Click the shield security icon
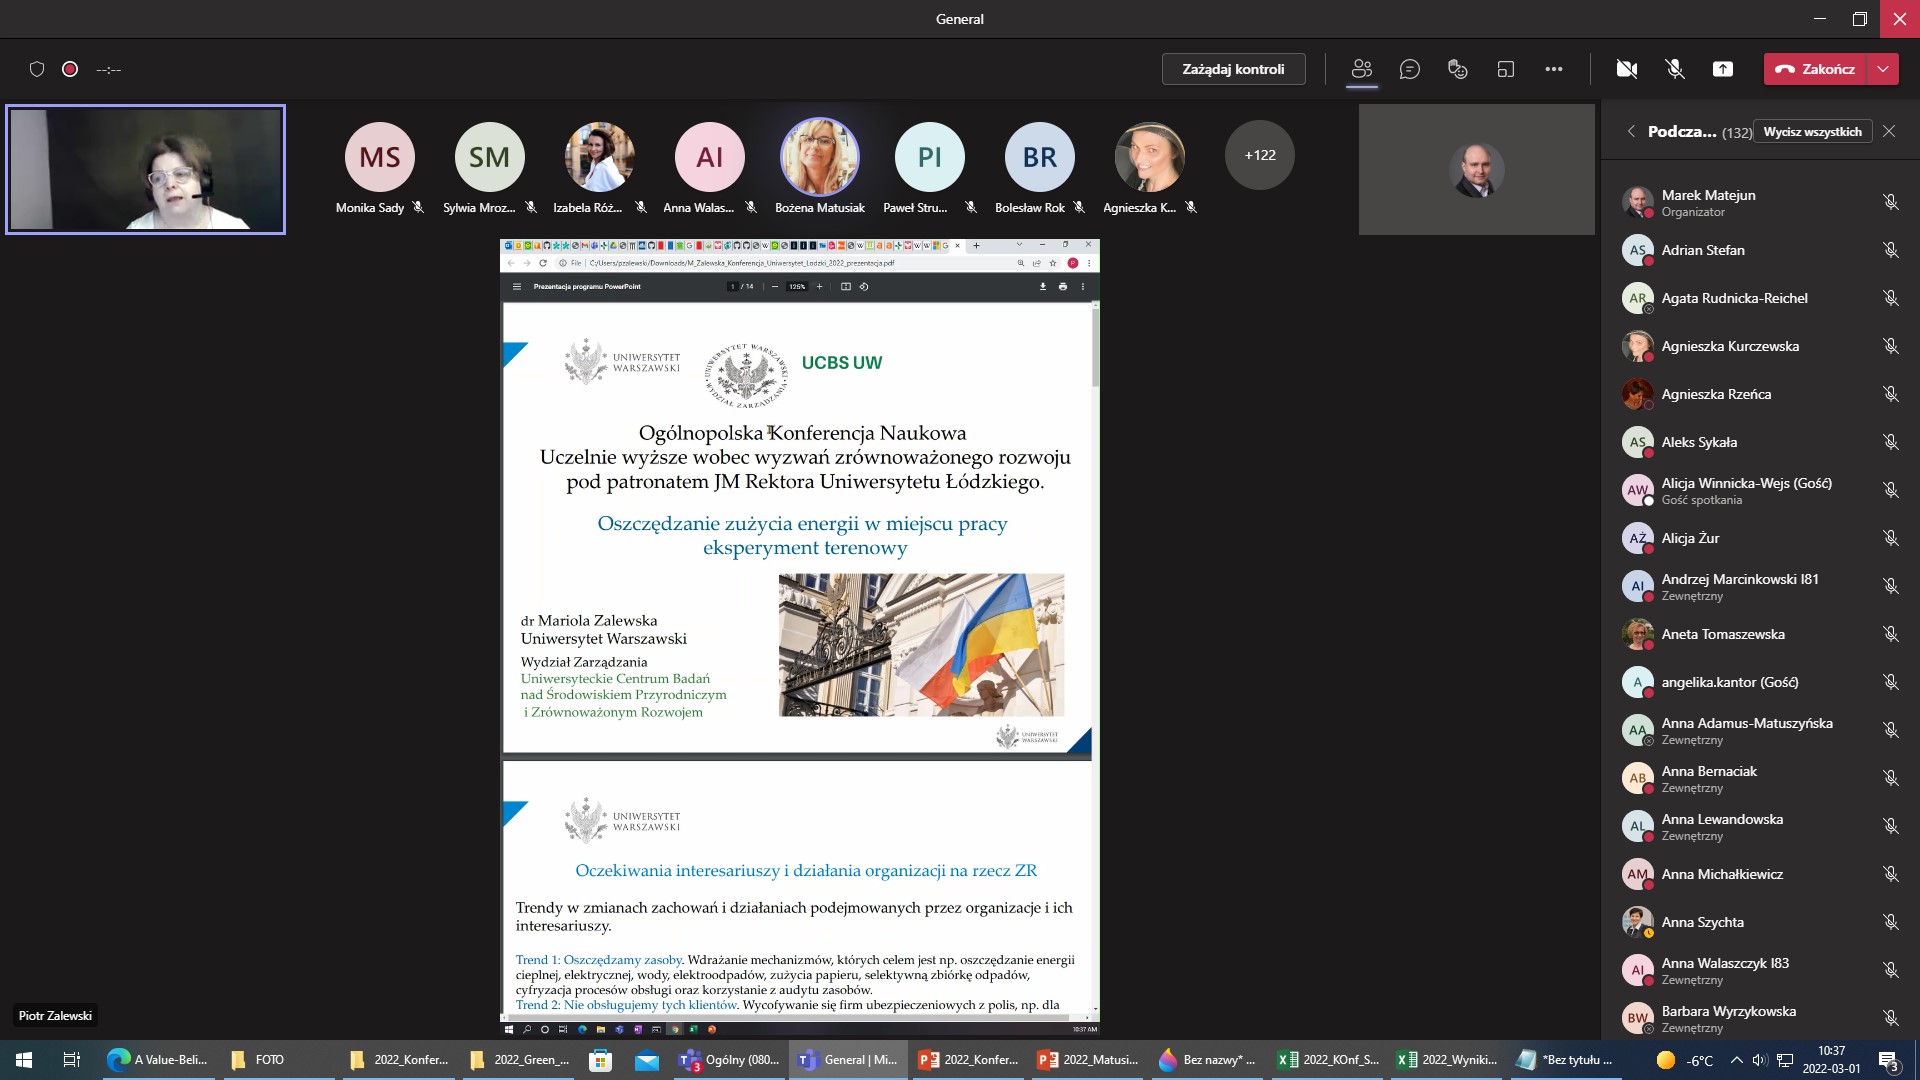Viewport: 1920px width, 1080px height. 37,69
